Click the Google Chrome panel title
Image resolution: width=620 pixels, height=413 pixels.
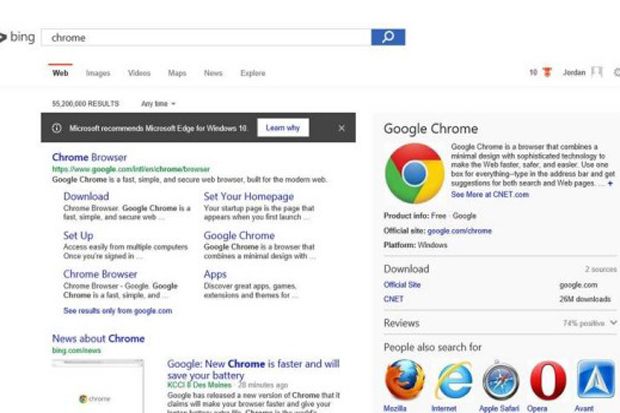click(431, 129)
